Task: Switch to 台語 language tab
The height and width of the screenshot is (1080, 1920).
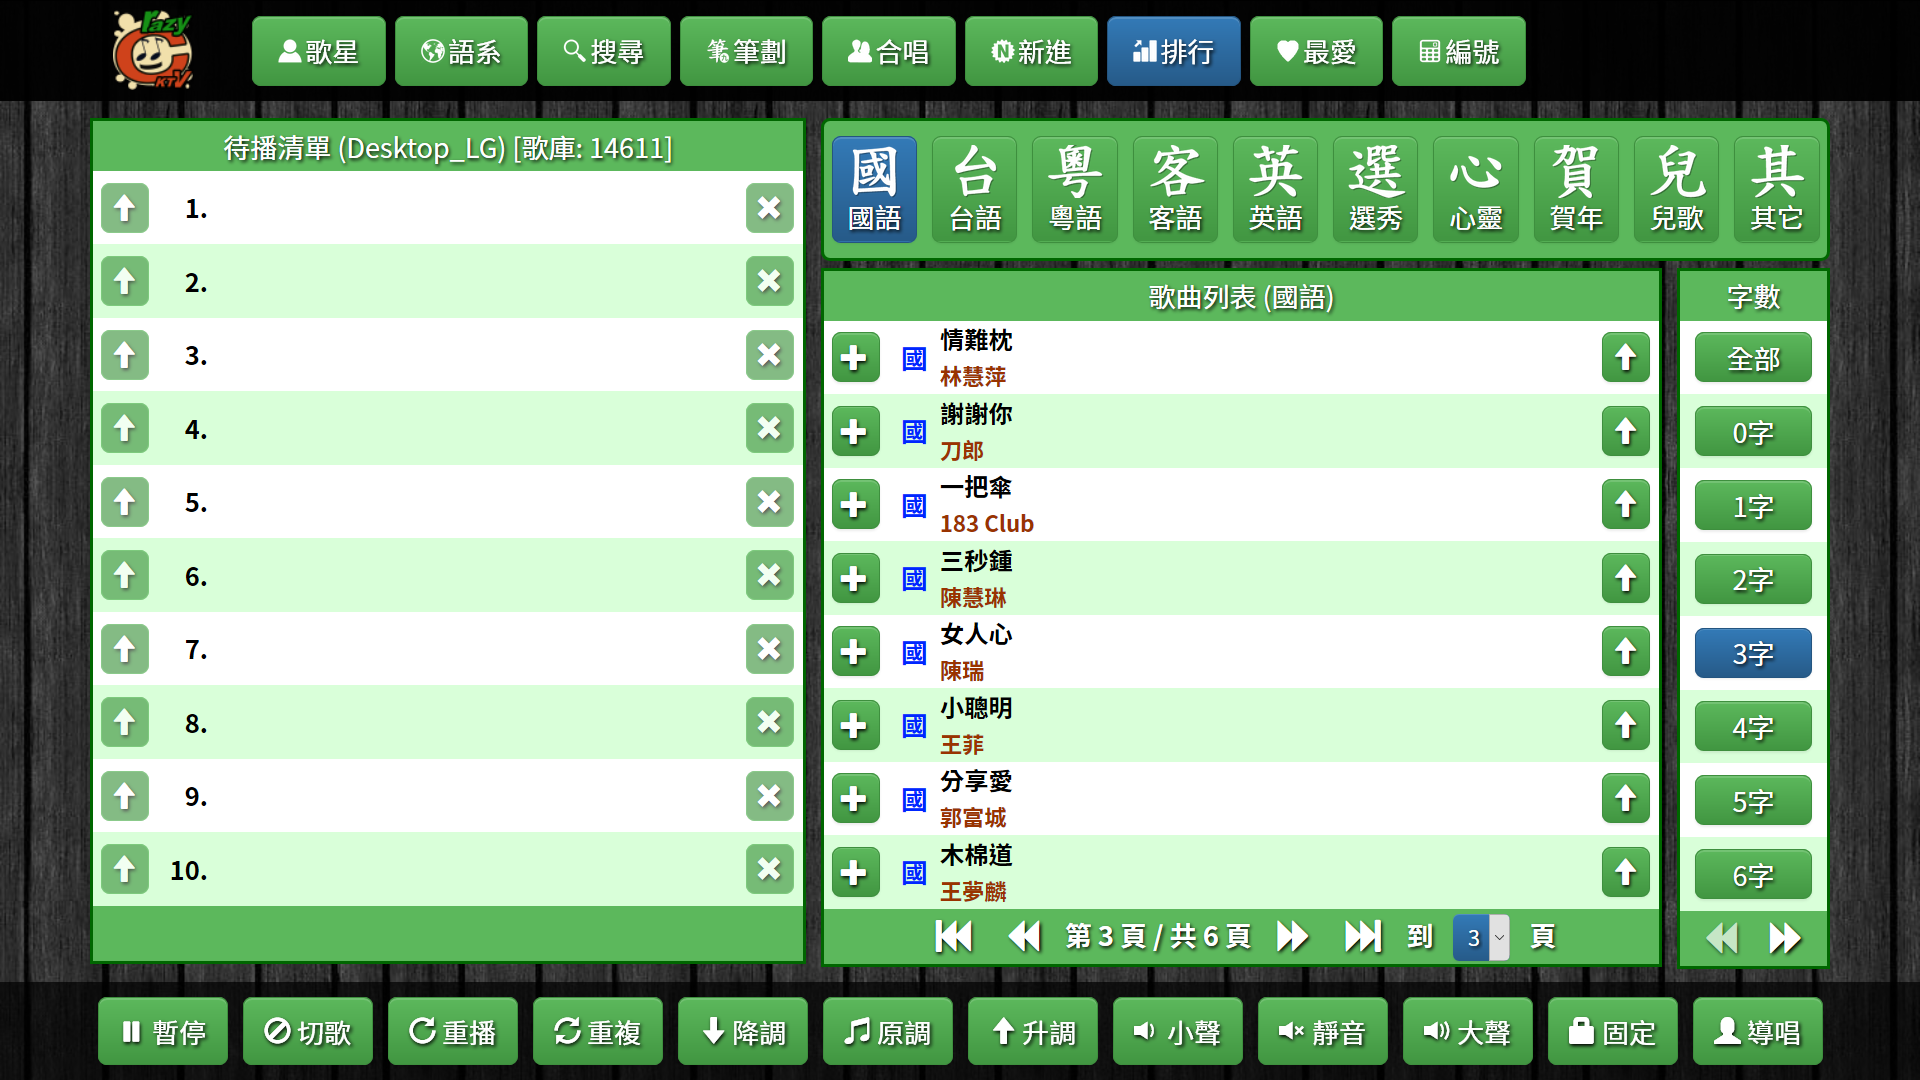Action: [974, 190]
